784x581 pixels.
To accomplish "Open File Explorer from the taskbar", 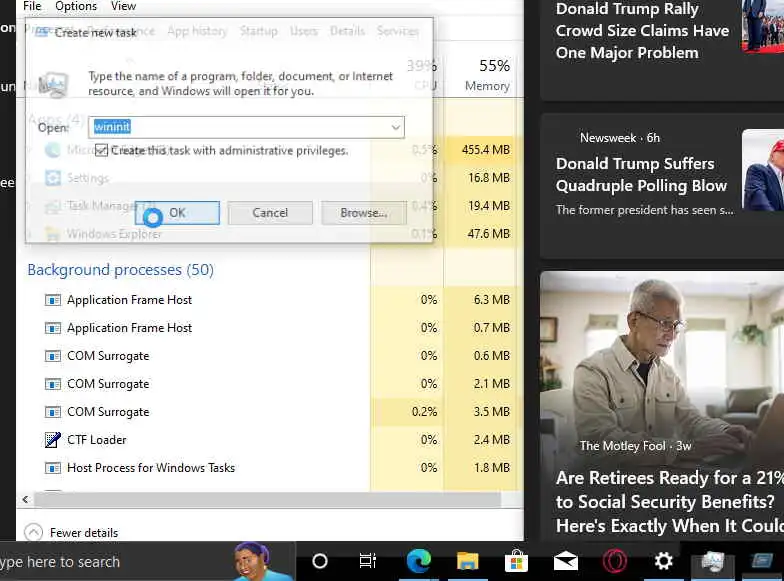I will (x=468, y=561).
